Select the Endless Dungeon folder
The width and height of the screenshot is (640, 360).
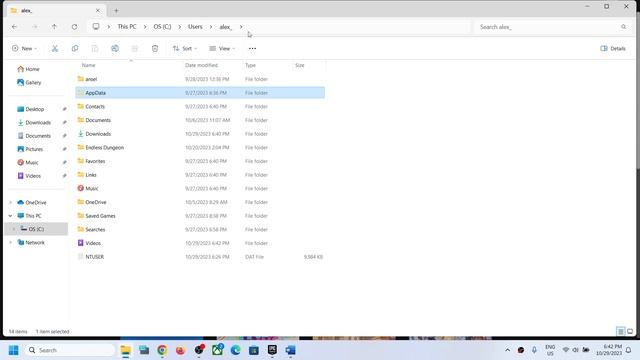(104, 147)
